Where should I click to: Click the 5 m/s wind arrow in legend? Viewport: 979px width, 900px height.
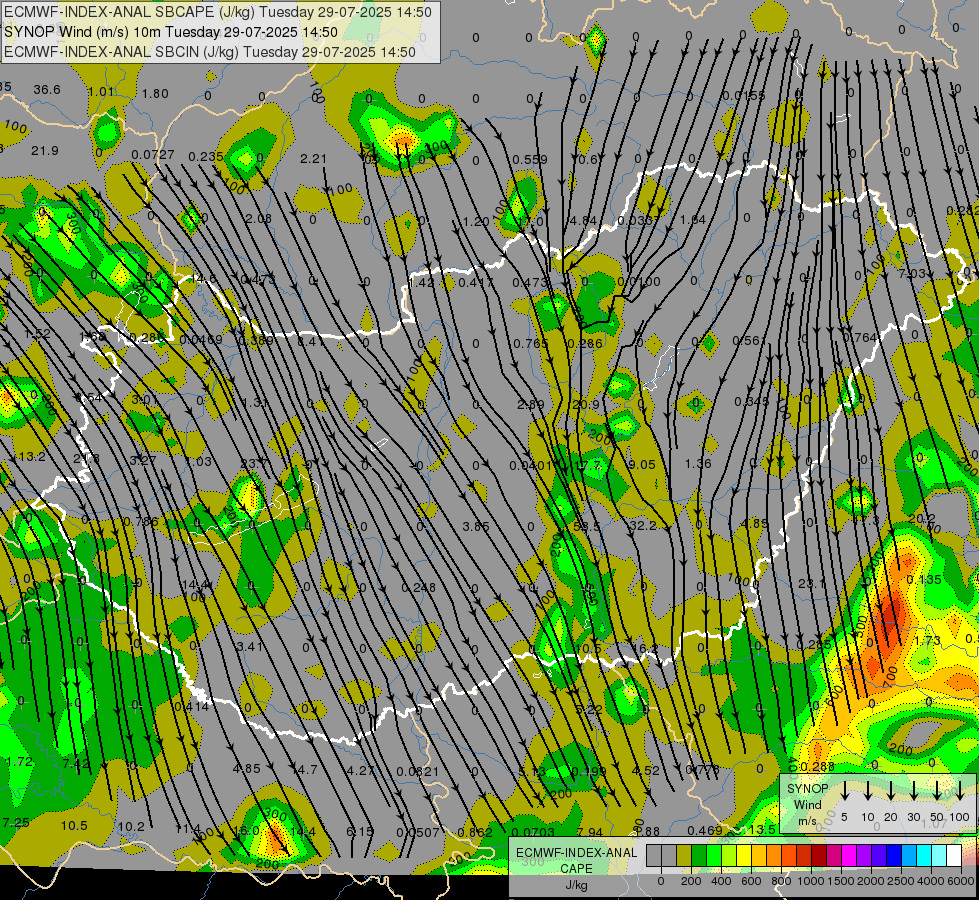tap(845, 791)
